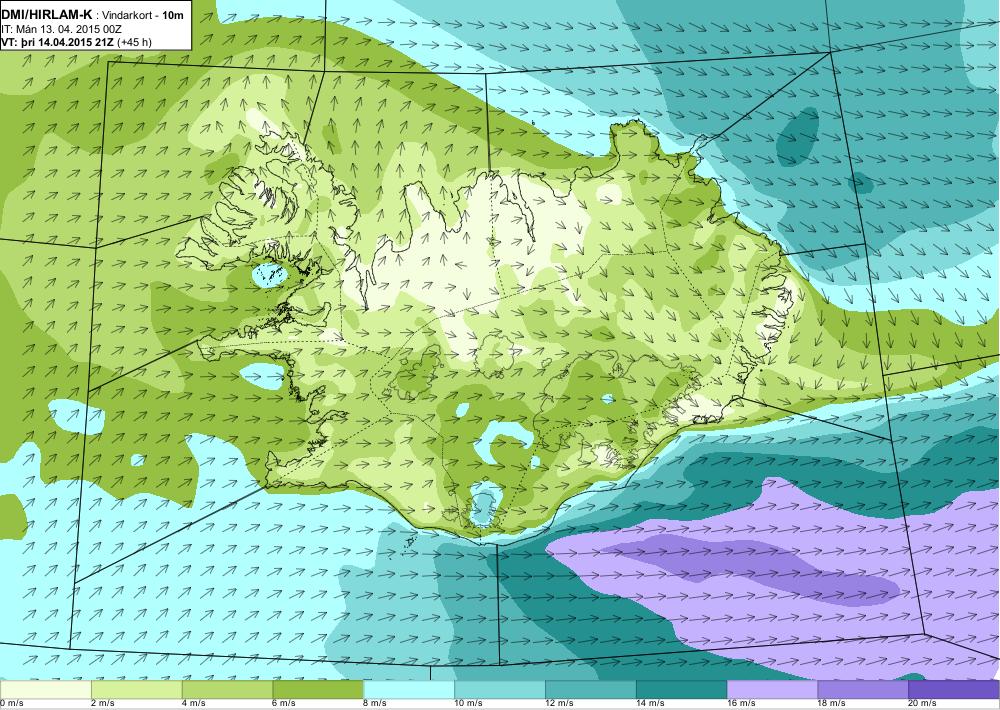
Task: Click the dark violet swatch above 20 m/s
Action: coord(954,690)
